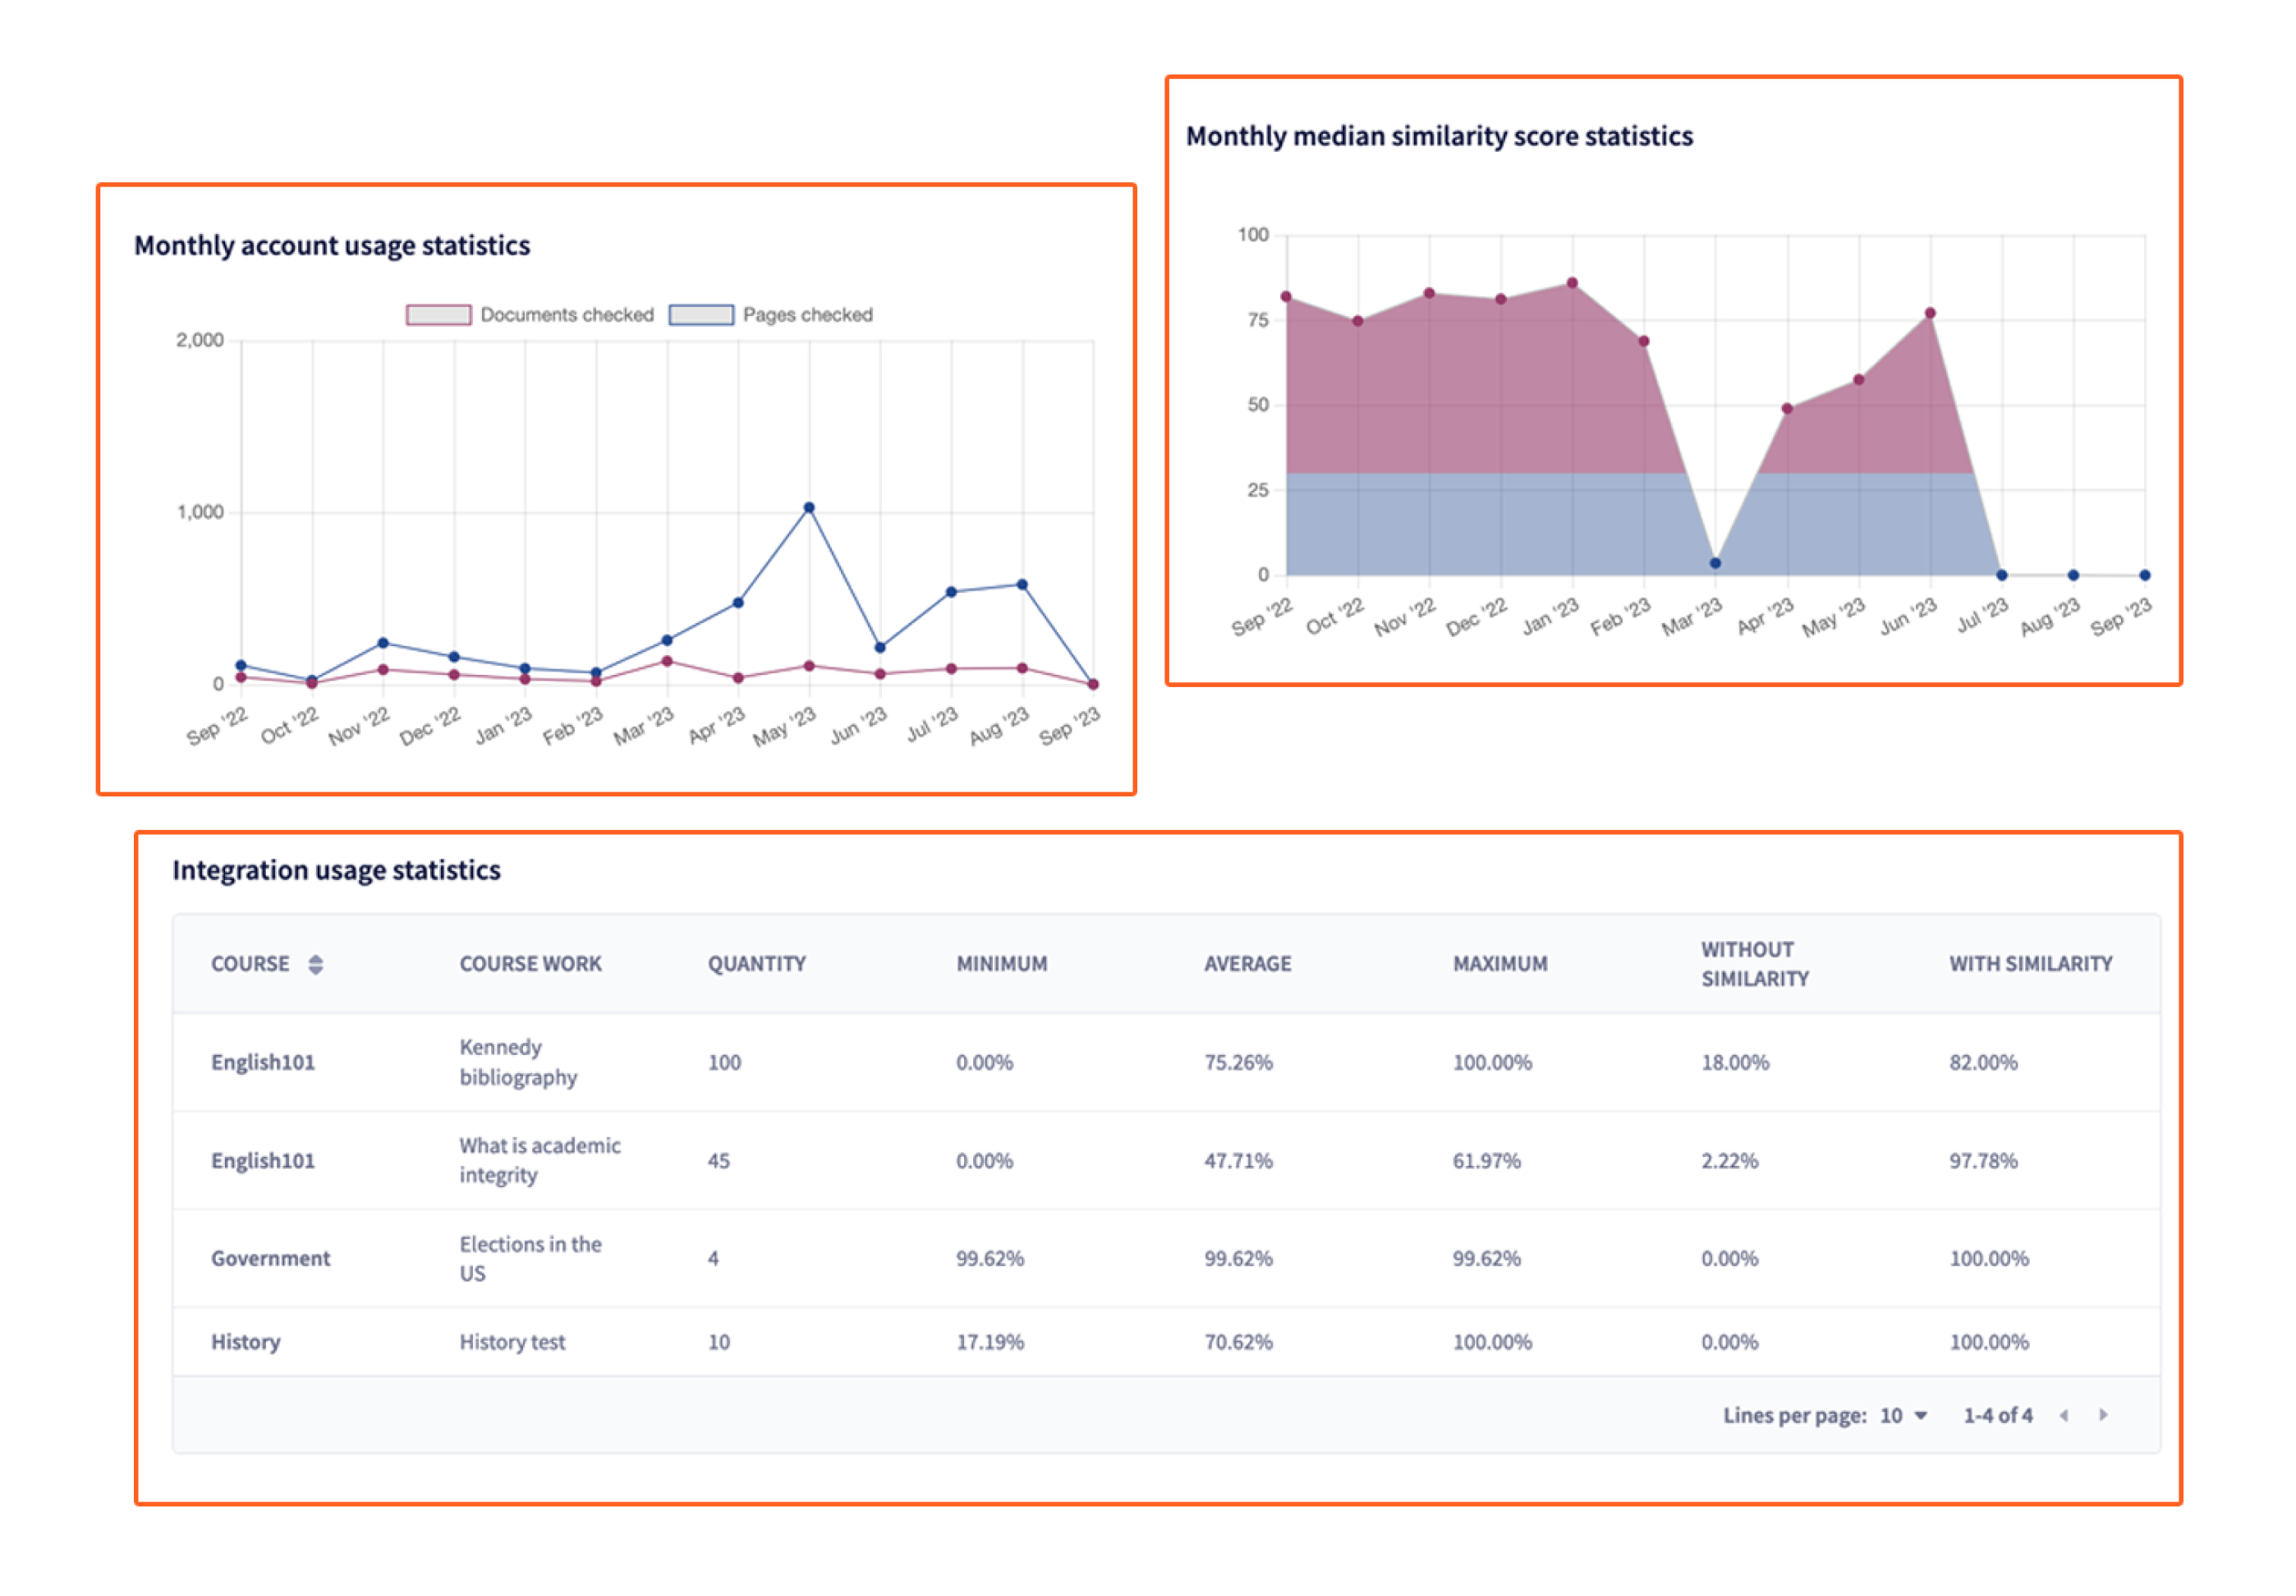Select the Jun '23 pages checked data point
Image resolution: width=2296 pixels, height=1596 pixels.
(880, 648)
